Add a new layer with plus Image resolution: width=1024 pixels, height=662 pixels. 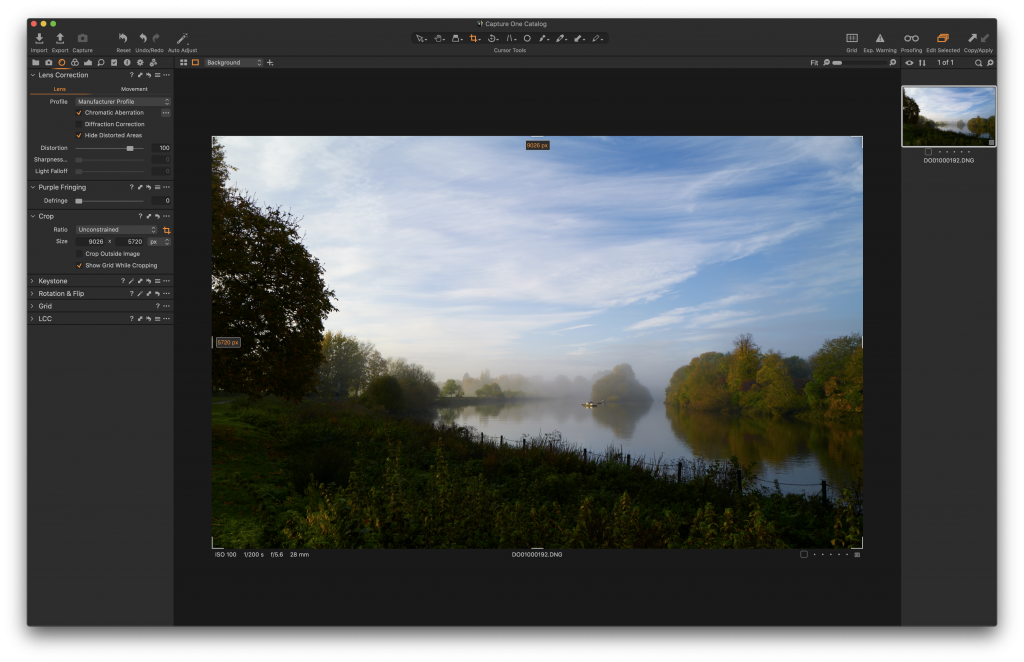(x=270, y=63)
